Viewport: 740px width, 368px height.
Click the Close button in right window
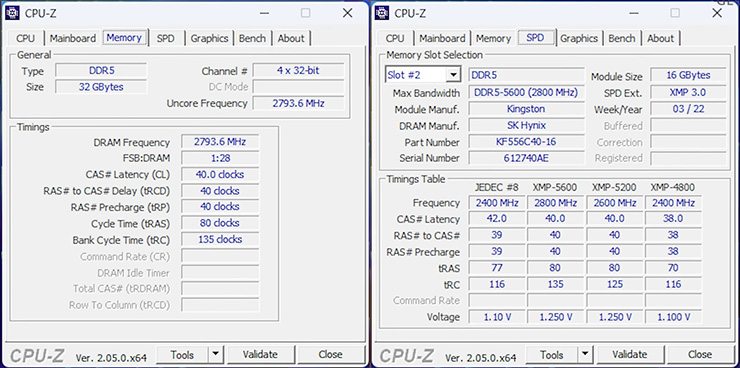click(699, 354)
